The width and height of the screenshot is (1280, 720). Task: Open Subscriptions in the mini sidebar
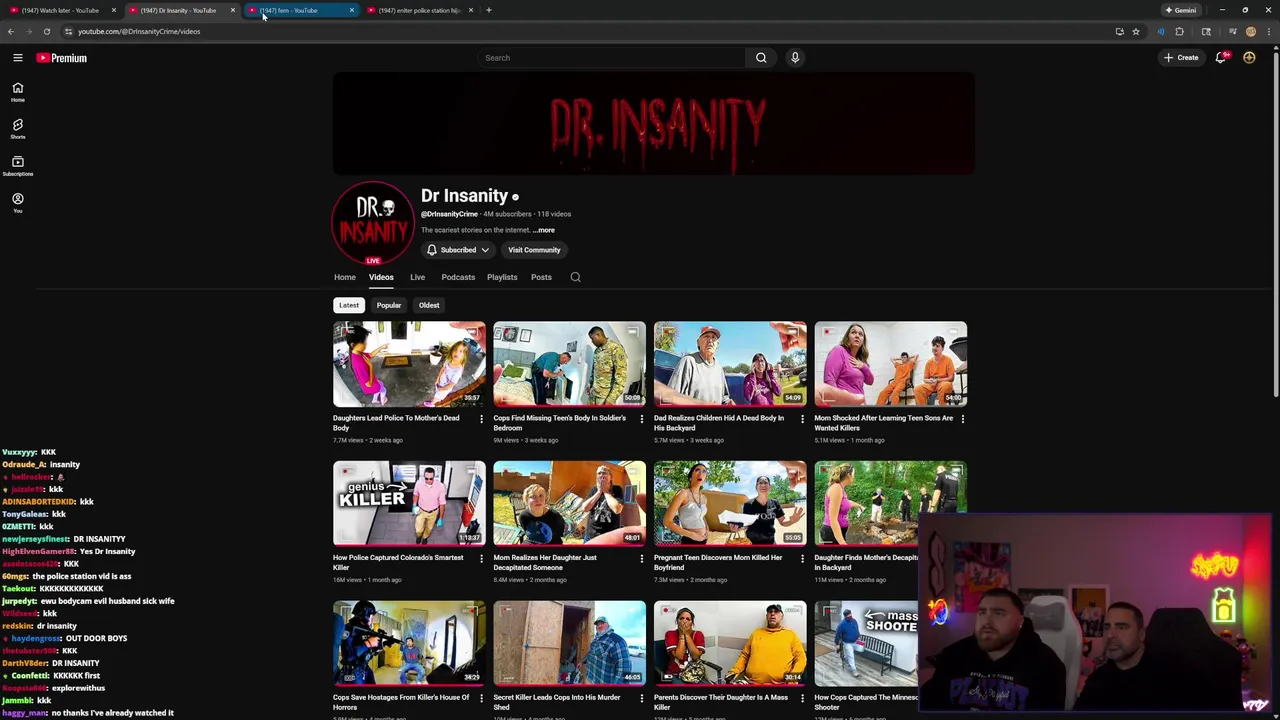[x=17, y=166]
